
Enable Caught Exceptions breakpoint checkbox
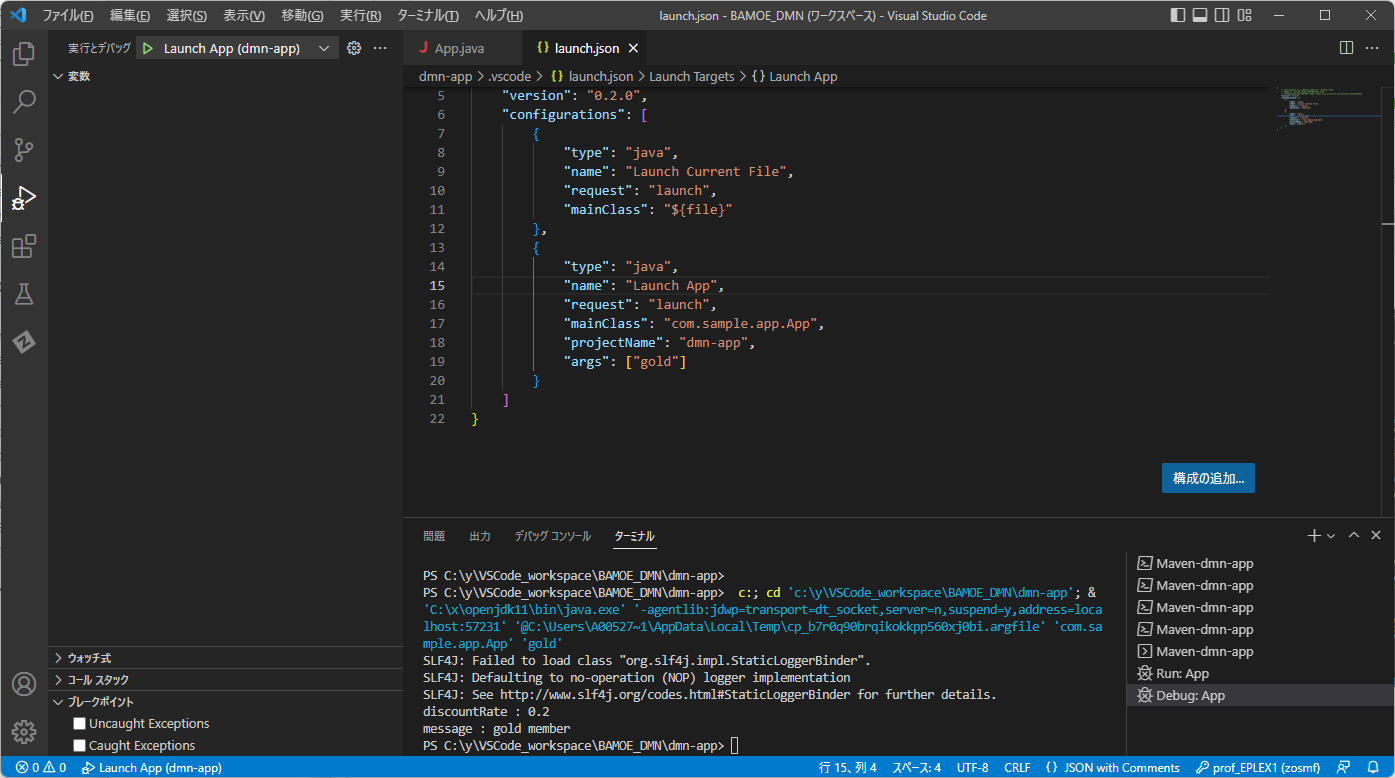80,745
